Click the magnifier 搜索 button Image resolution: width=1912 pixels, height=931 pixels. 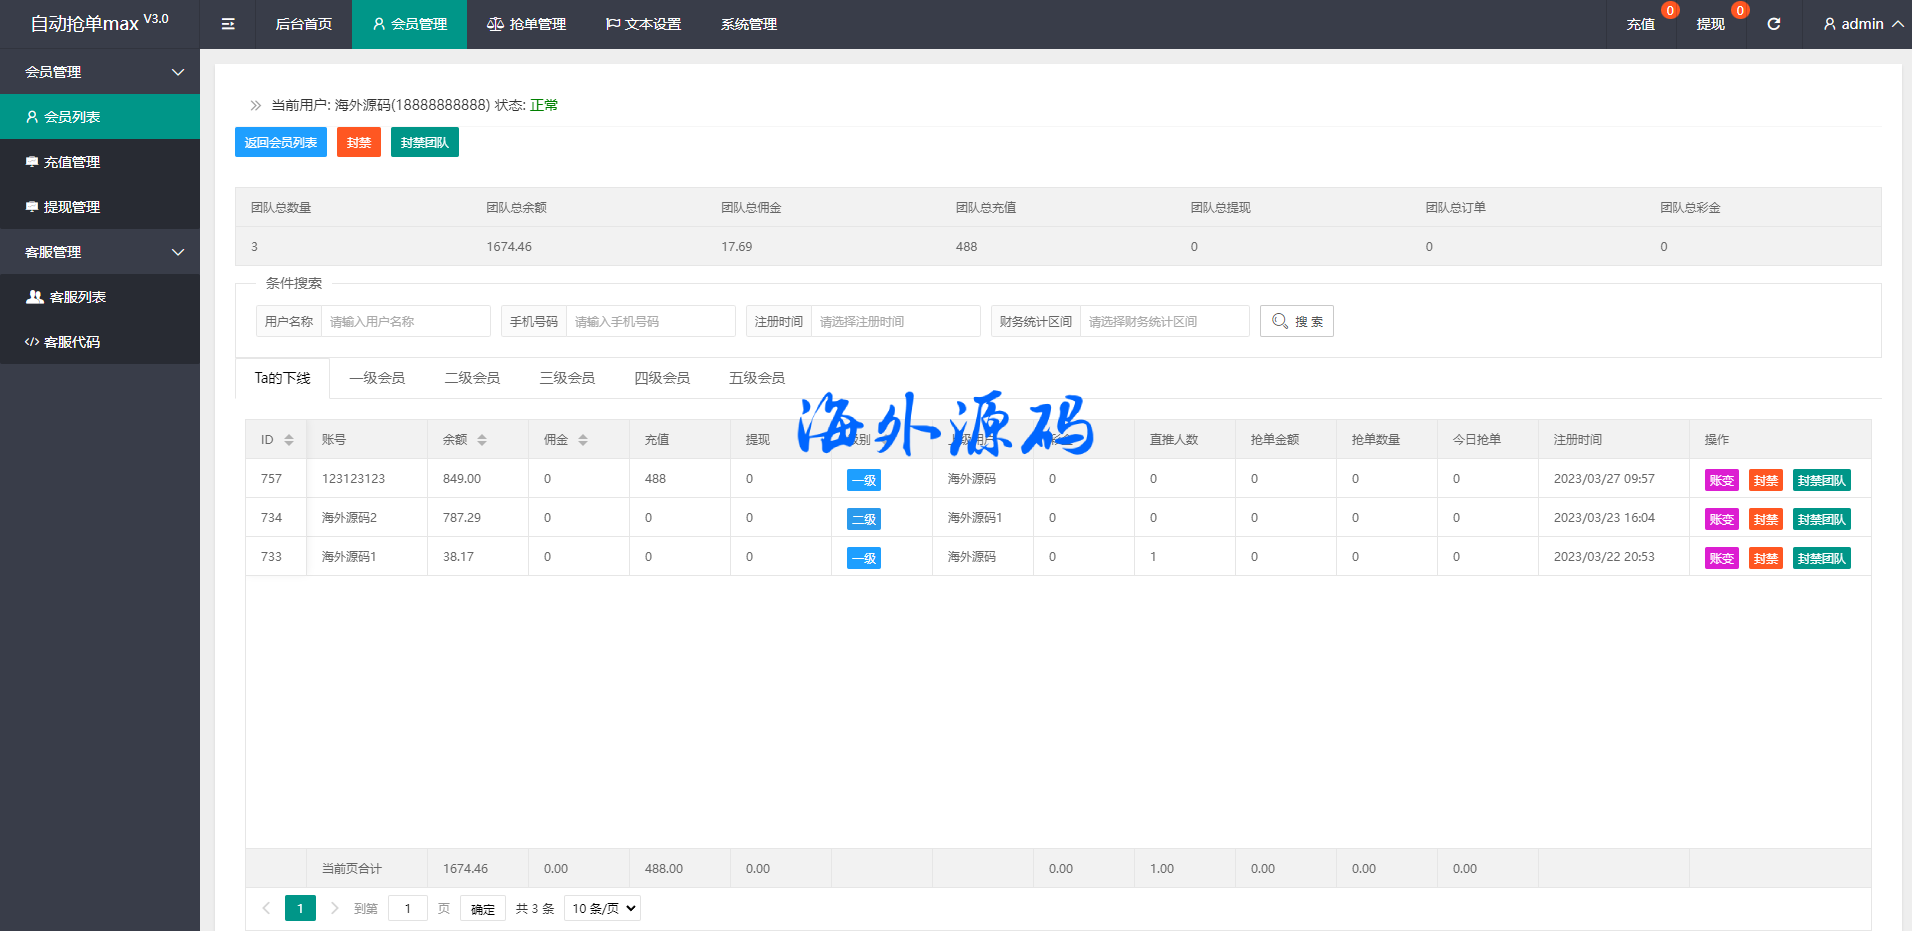(1296, 321)
